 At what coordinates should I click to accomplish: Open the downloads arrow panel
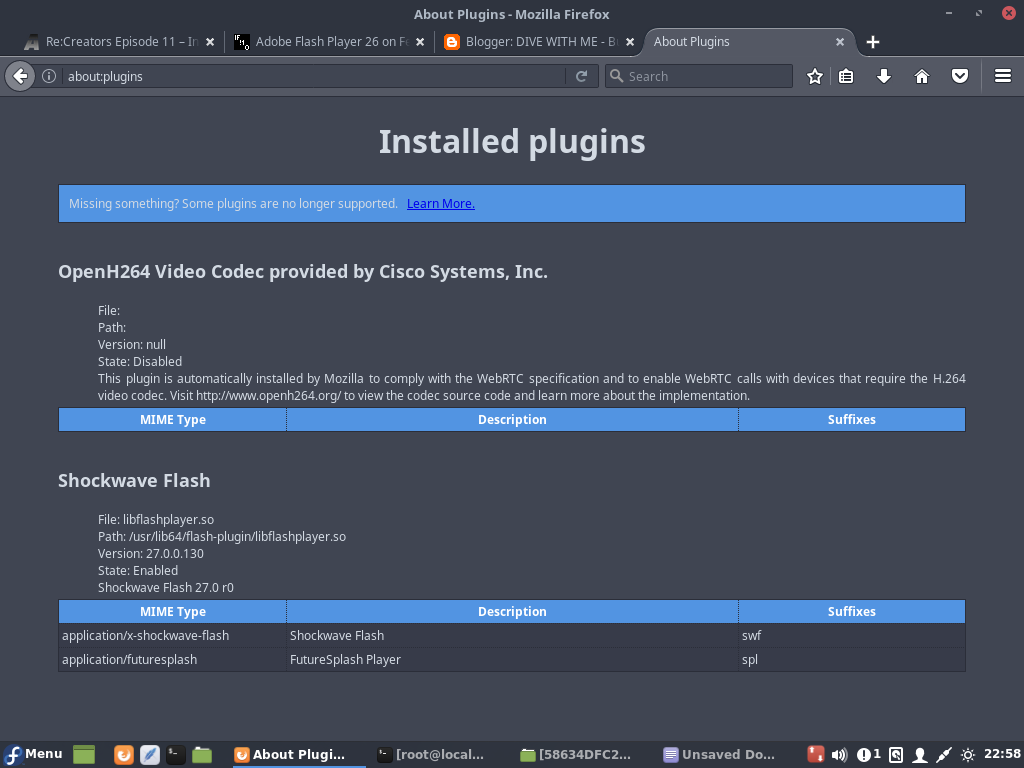pos(884,76)
